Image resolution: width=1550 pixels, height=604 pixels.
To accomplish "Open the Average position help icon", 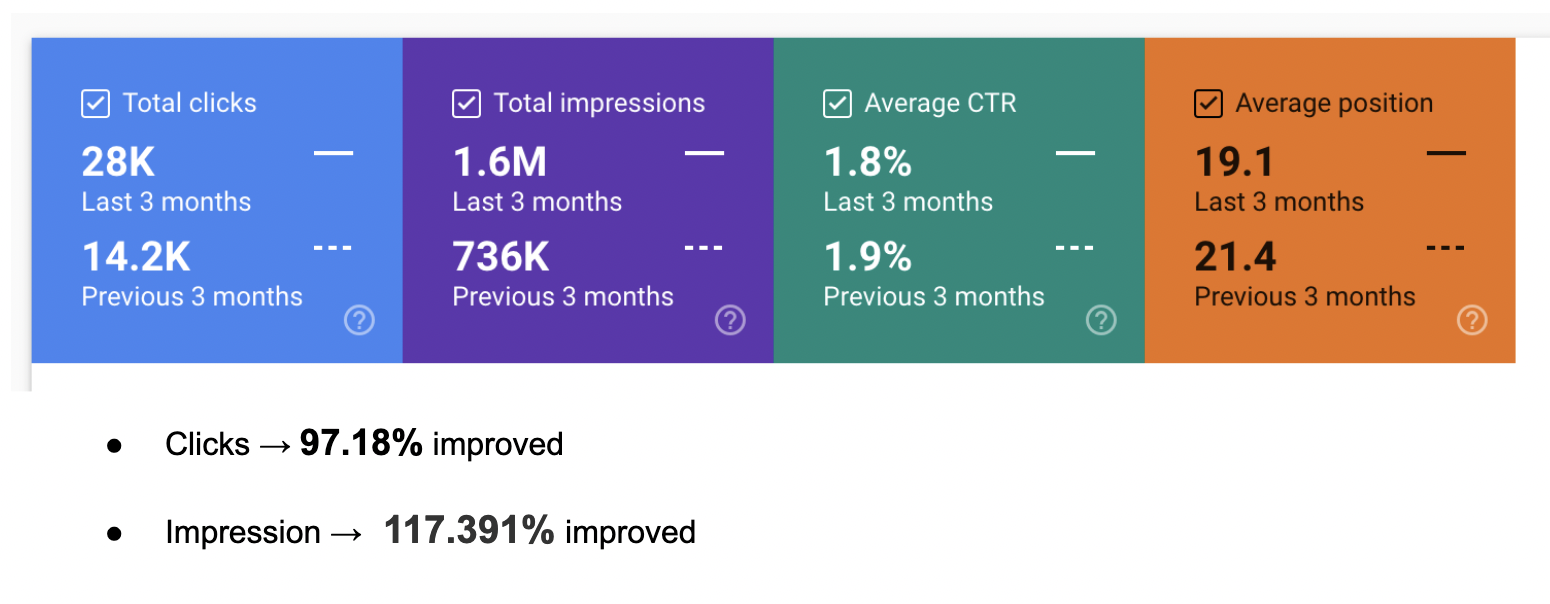I will click(x=1472, y=320).
